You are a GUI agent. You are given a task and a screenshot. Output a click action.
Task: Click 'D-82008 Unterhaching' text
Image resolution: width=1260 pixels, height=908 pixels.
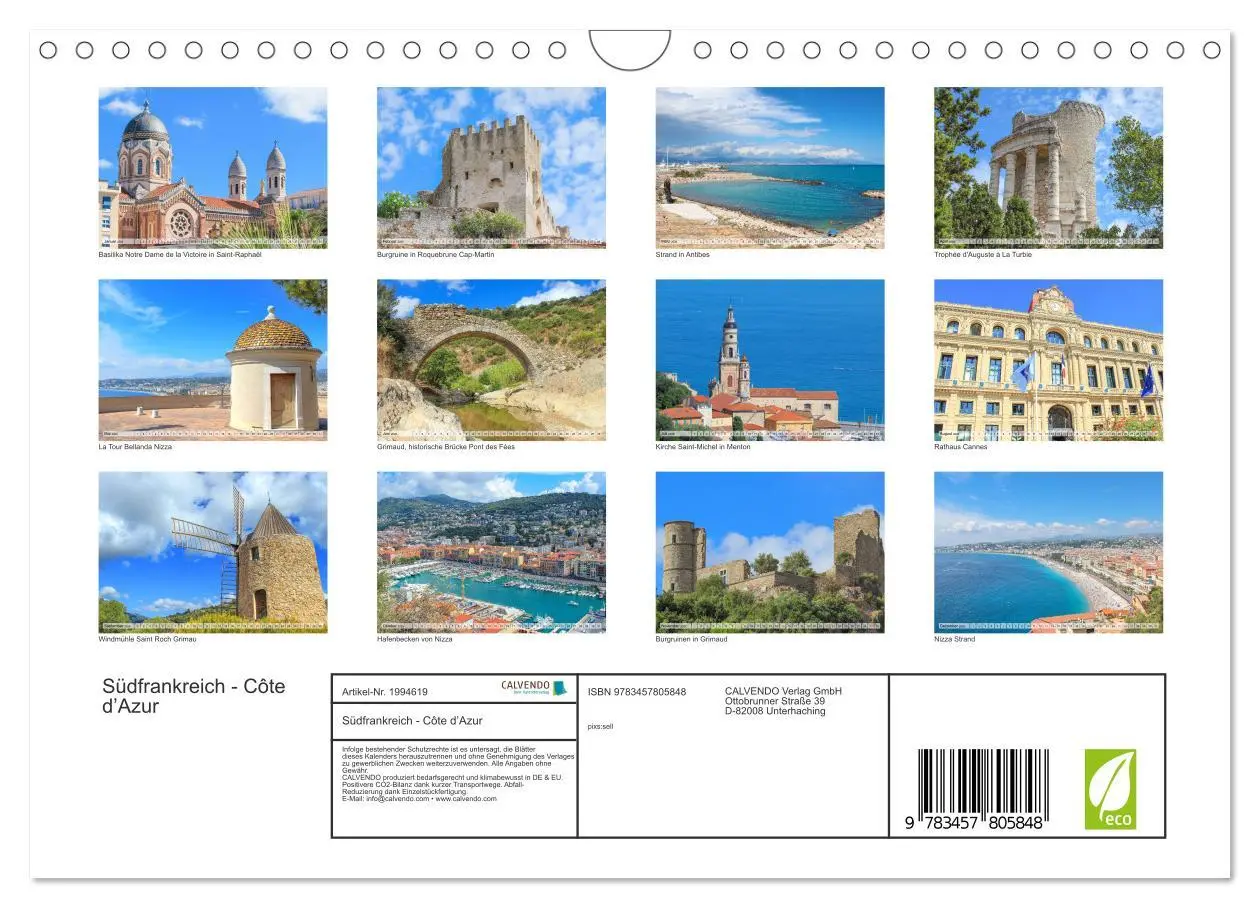[x=775, y=711]
